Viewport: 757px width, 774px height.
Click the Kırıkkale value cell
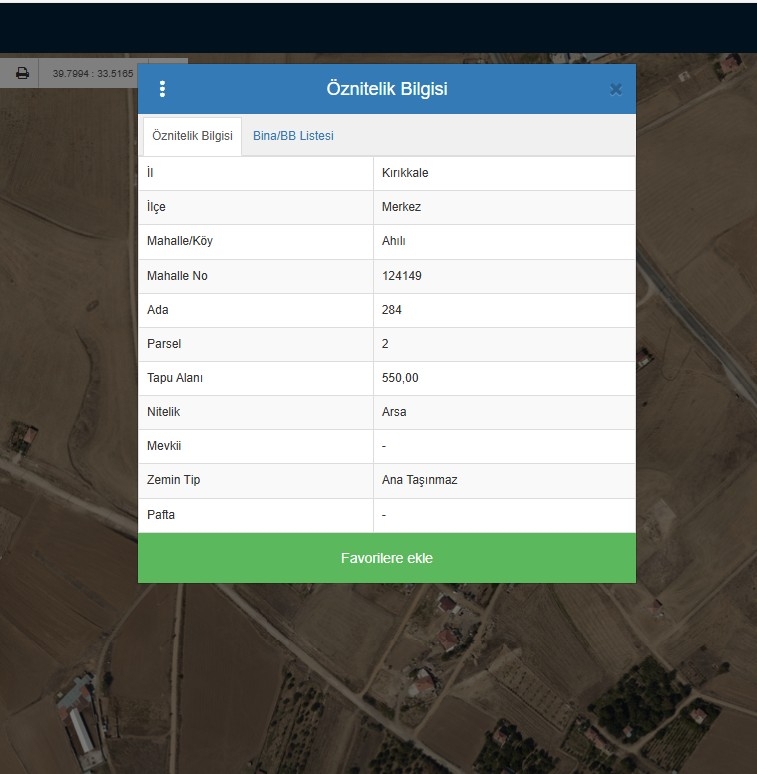click(504, 173)
